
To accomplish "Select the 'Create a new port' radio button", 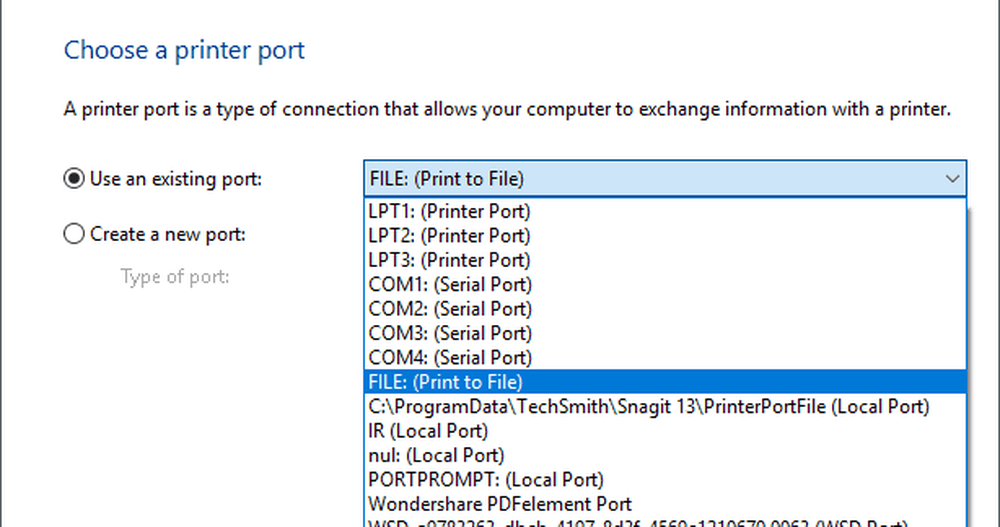I will click(x=73, y=234).
